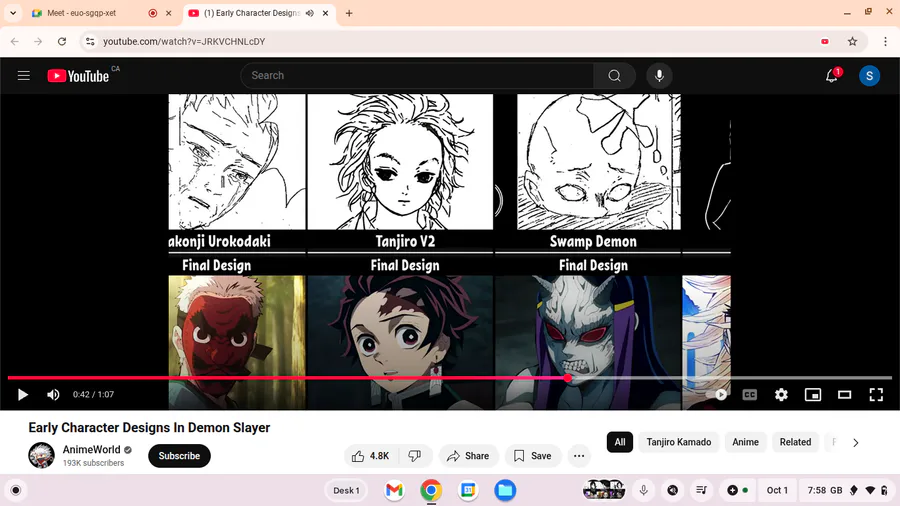Like the video with thumbs up
Image resolution: width=900 pixels, height=506 pixels.
coord(371,456)
